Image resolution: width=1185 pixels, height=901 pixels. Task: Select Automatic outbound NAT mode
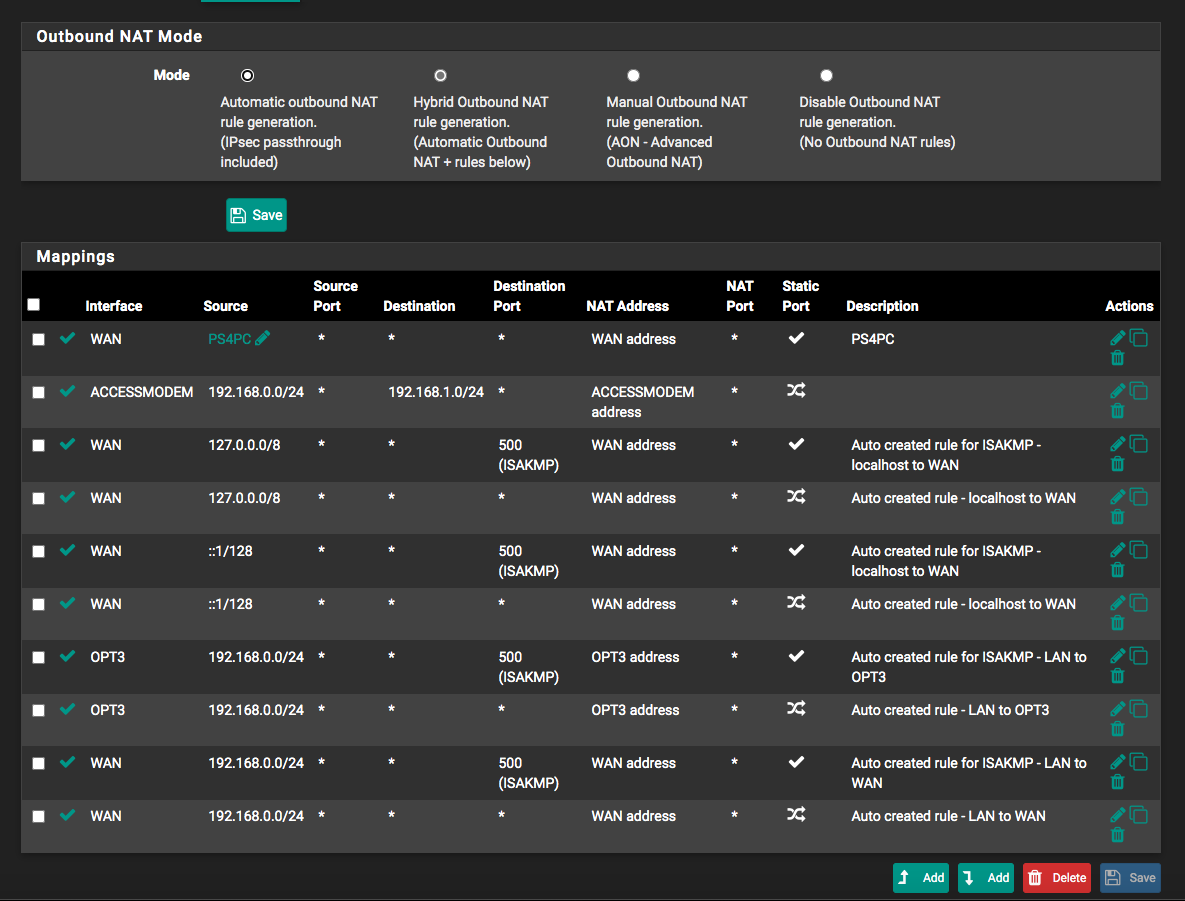click(x=247, y=76)
